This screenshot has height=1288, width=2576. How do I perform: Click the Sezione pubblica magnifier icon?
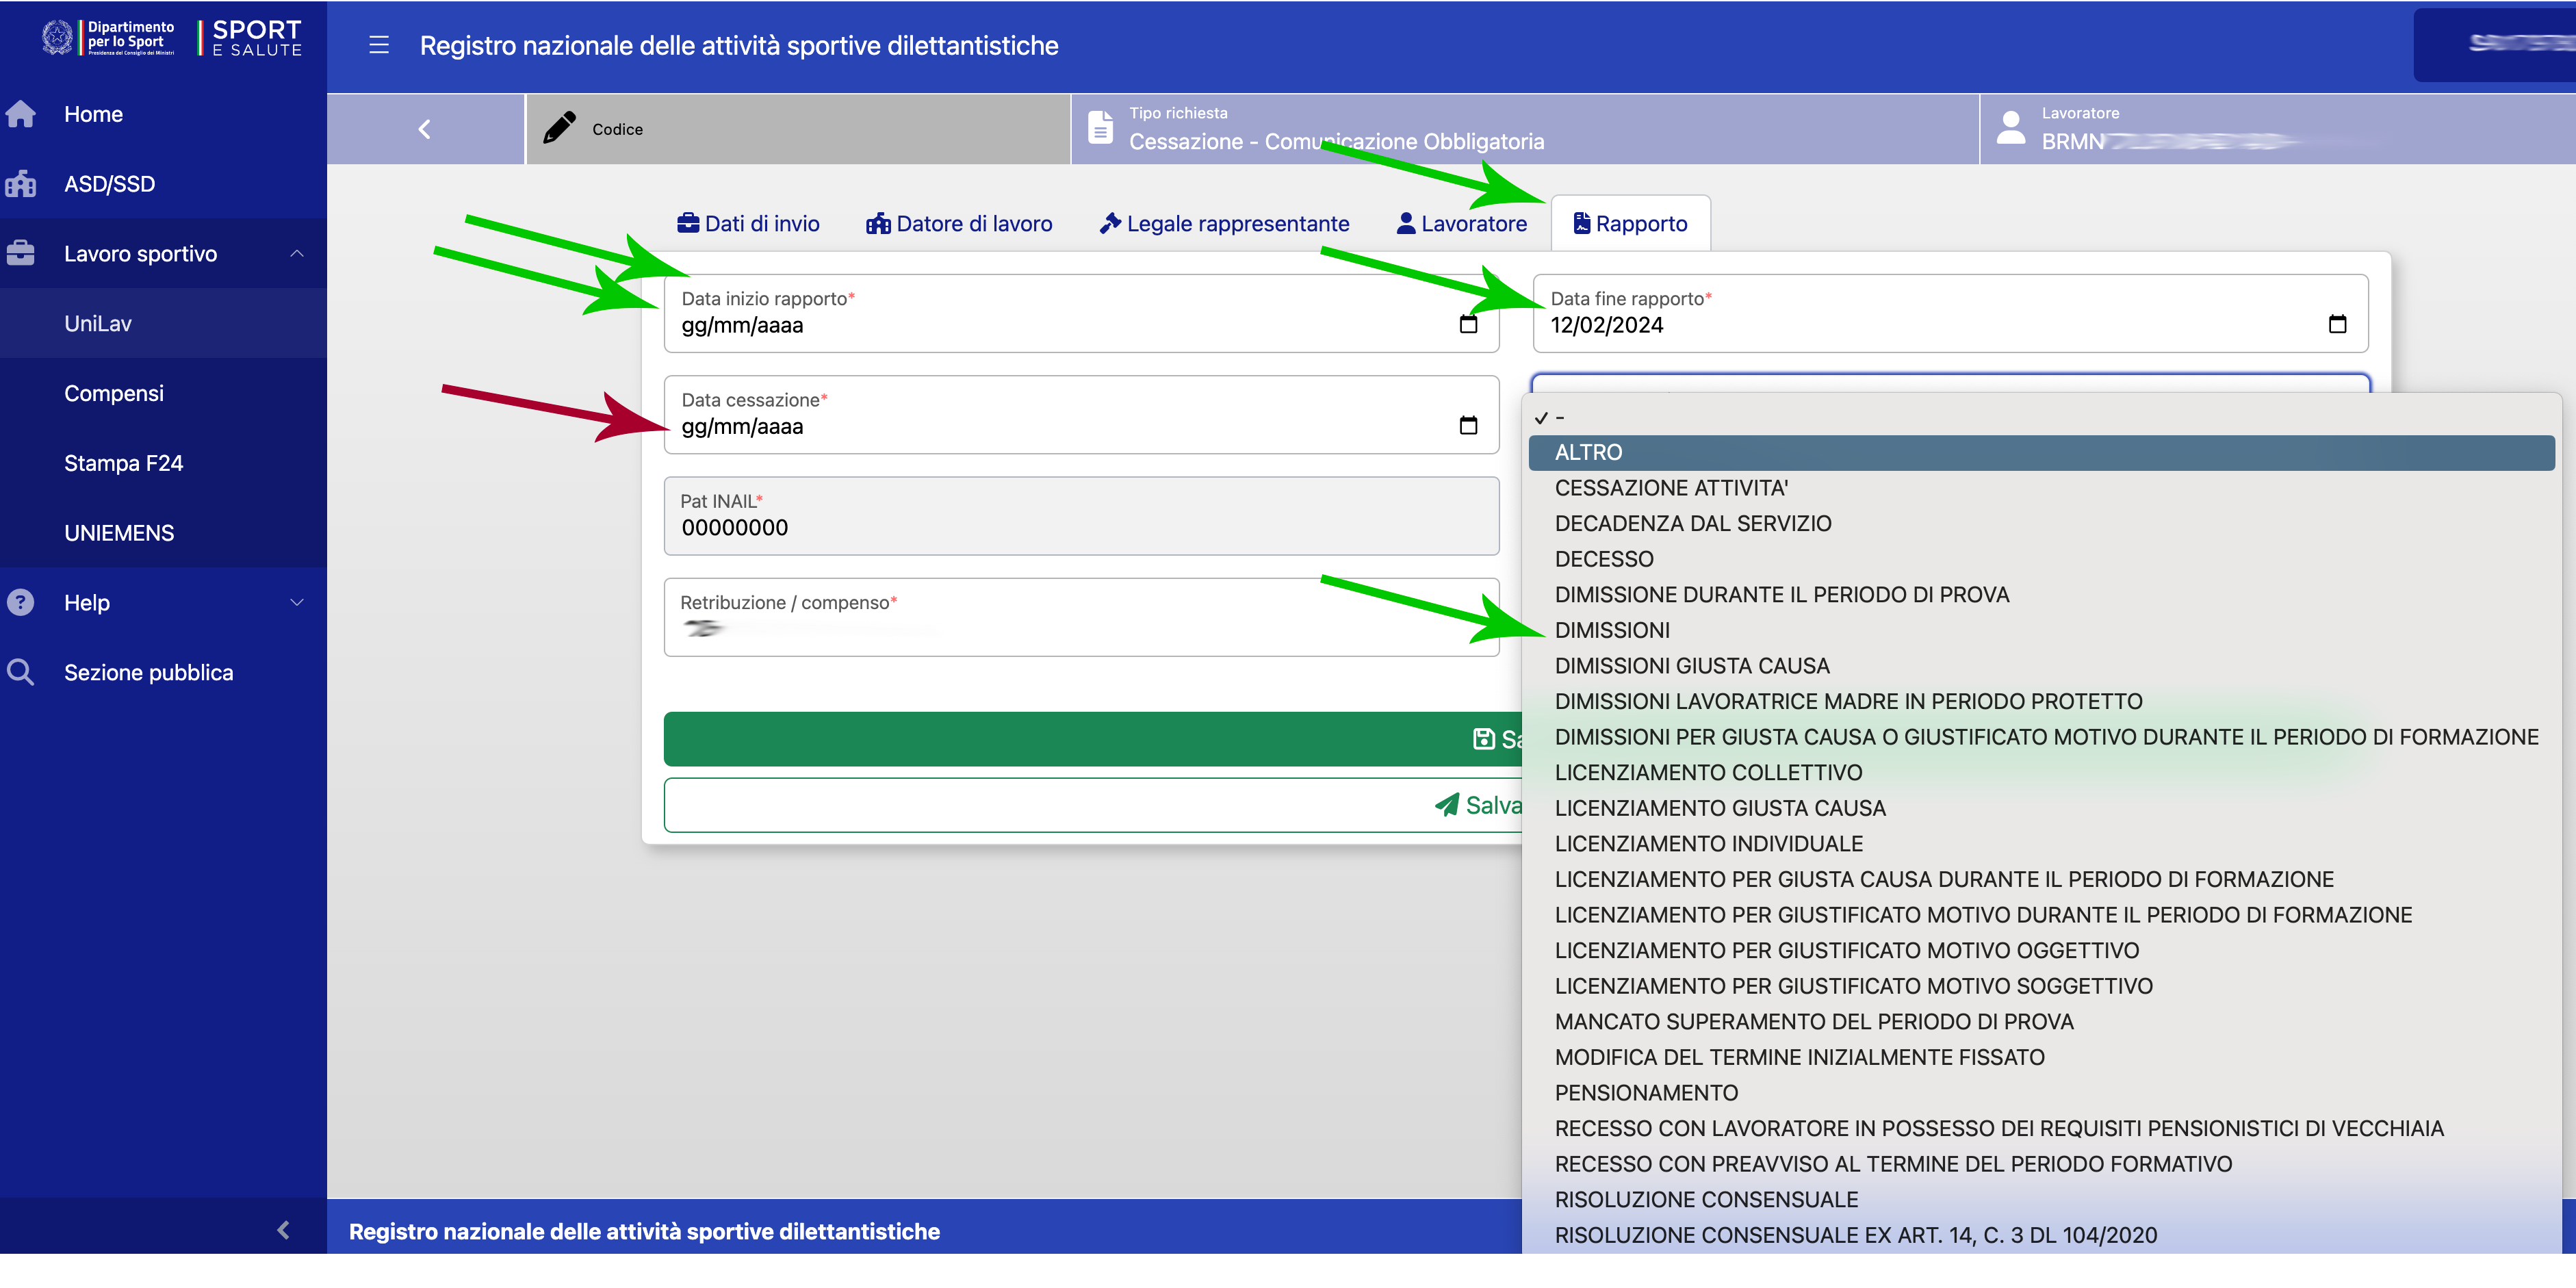[21, 672]
